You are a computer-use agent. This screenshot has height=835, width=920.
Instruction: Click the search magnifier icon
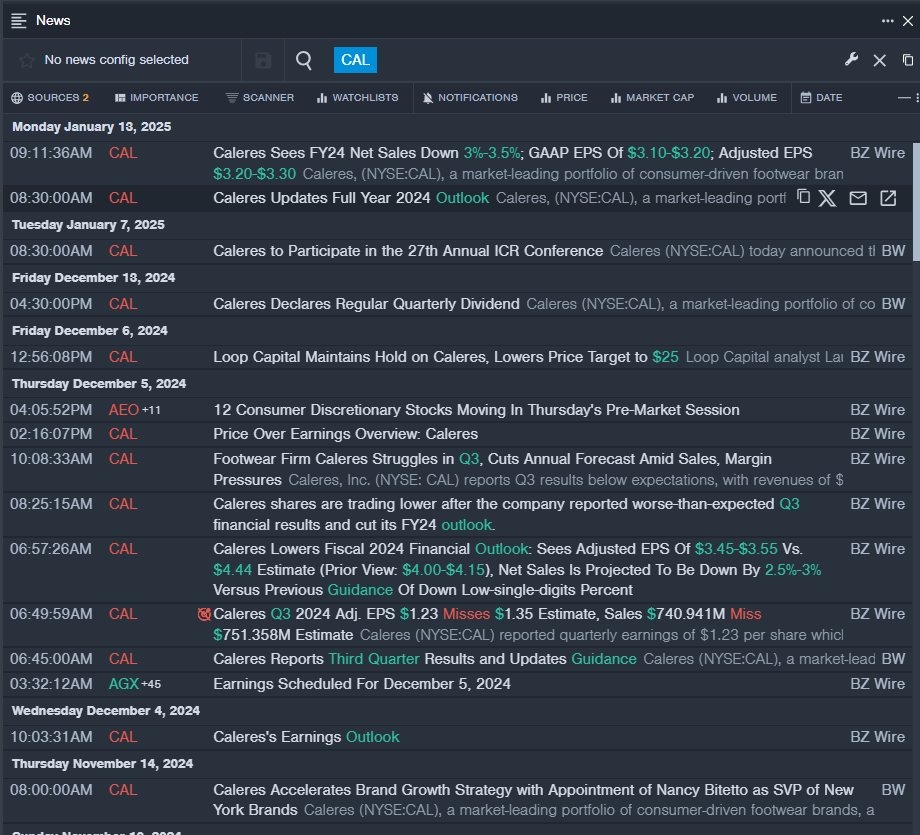click(304, 60)
